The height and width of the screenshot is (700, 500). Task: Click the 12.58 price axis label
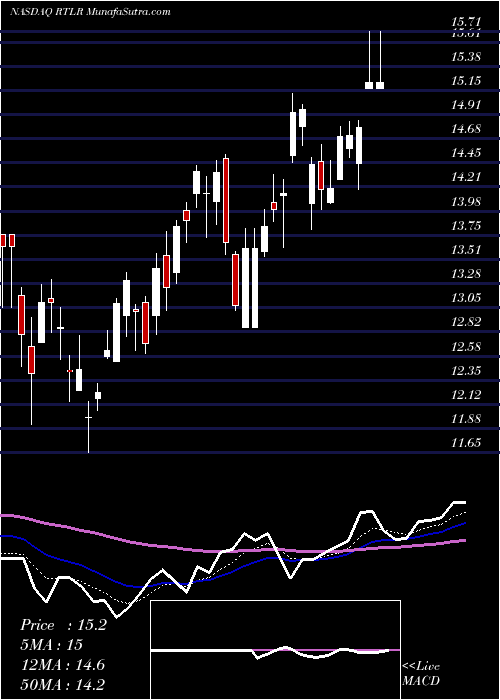[x=466, y=347]
